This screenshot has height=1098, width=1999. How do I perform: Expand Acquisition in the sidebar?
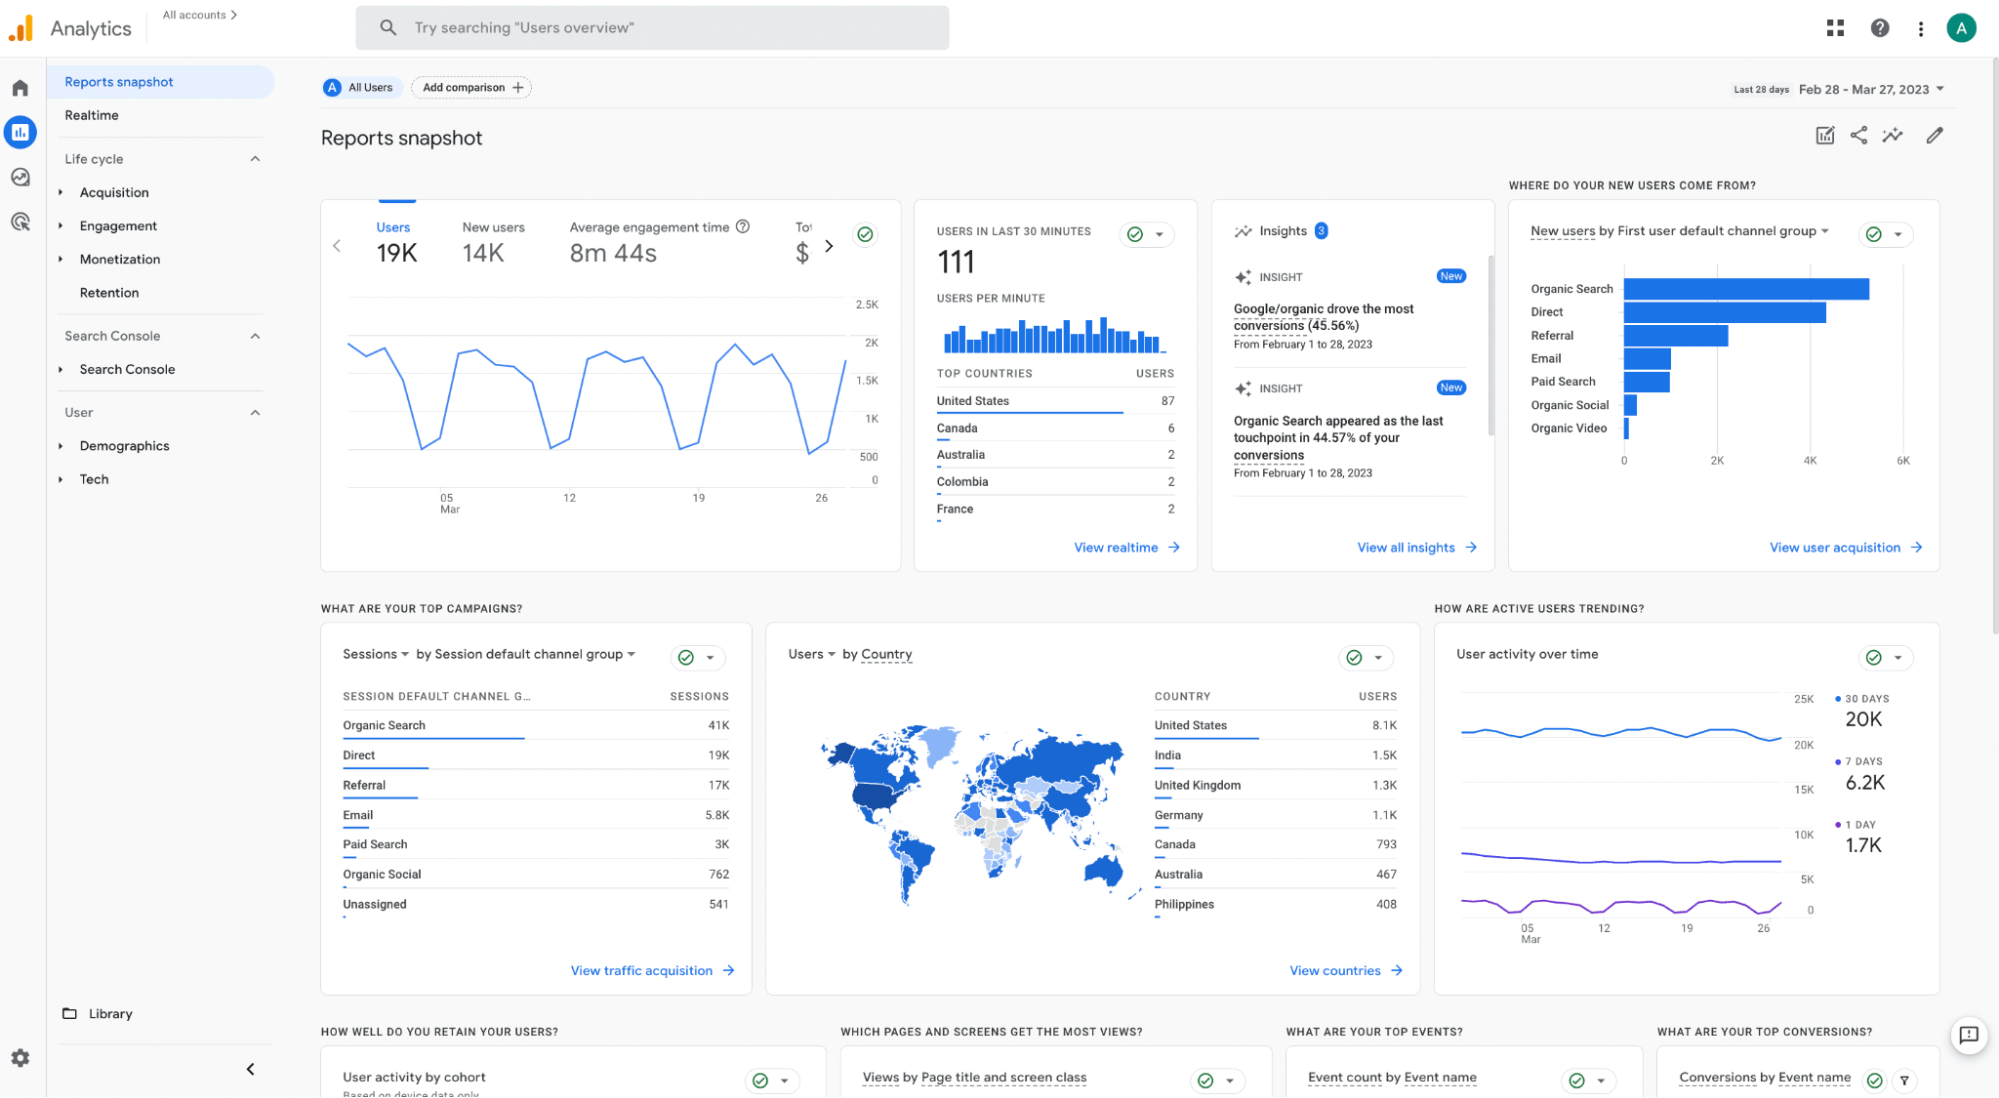coord(114,192)
